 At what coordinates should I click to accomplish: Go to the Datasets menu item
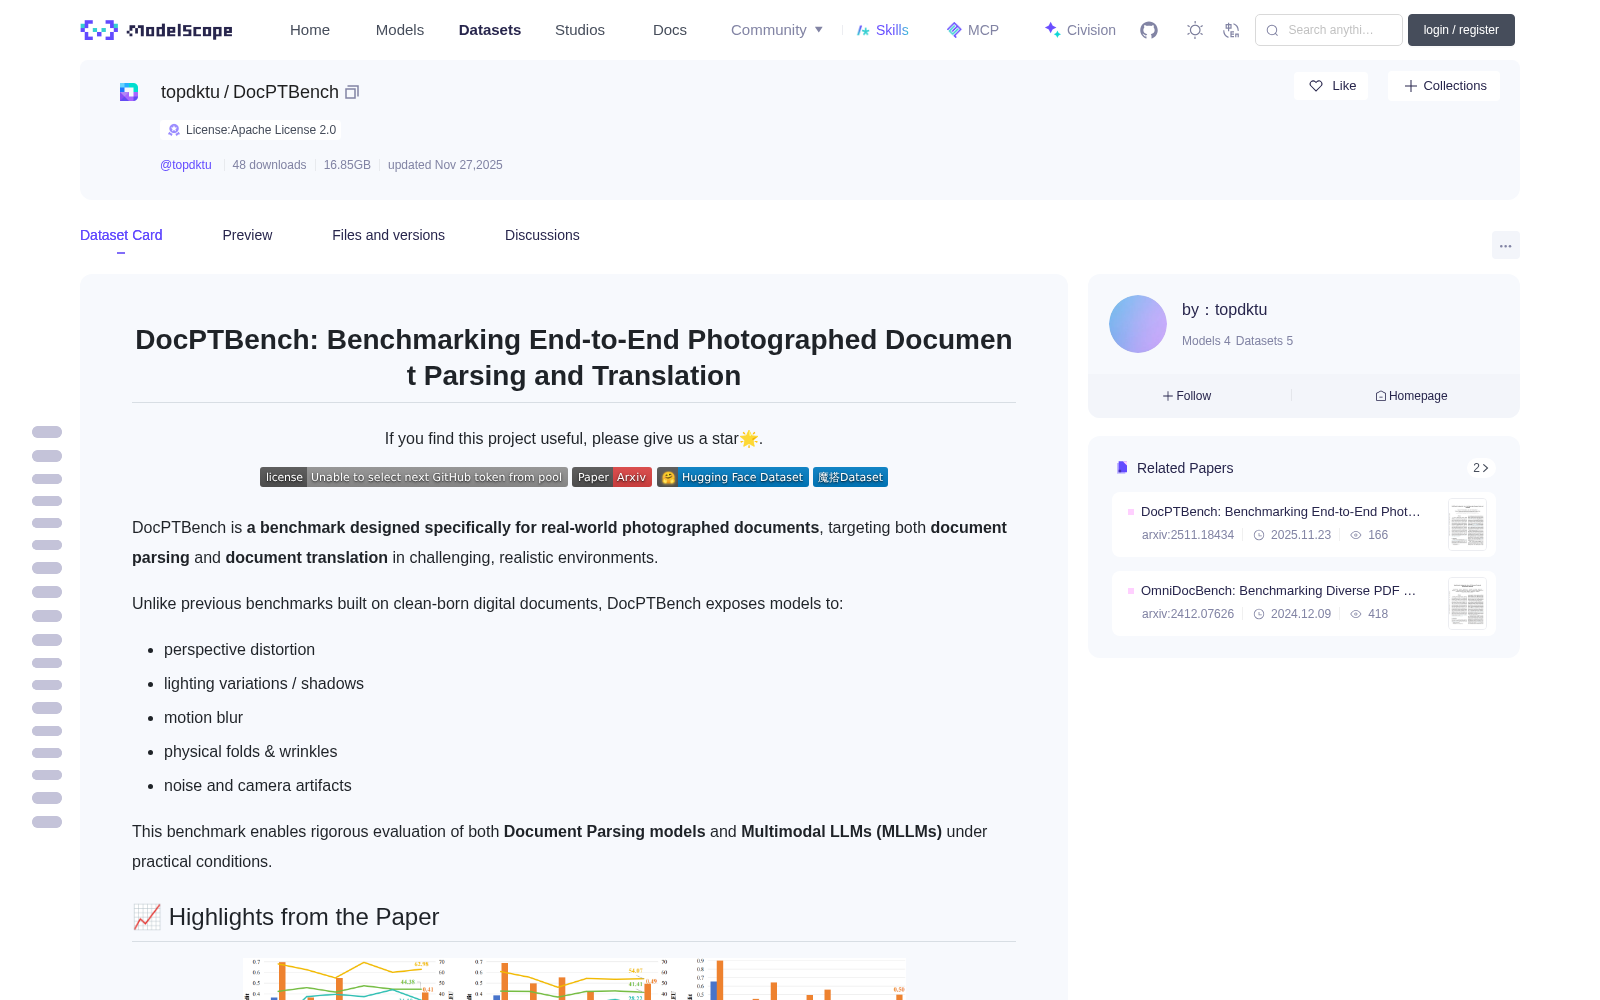pyautogui.click(x=490, y=30)
